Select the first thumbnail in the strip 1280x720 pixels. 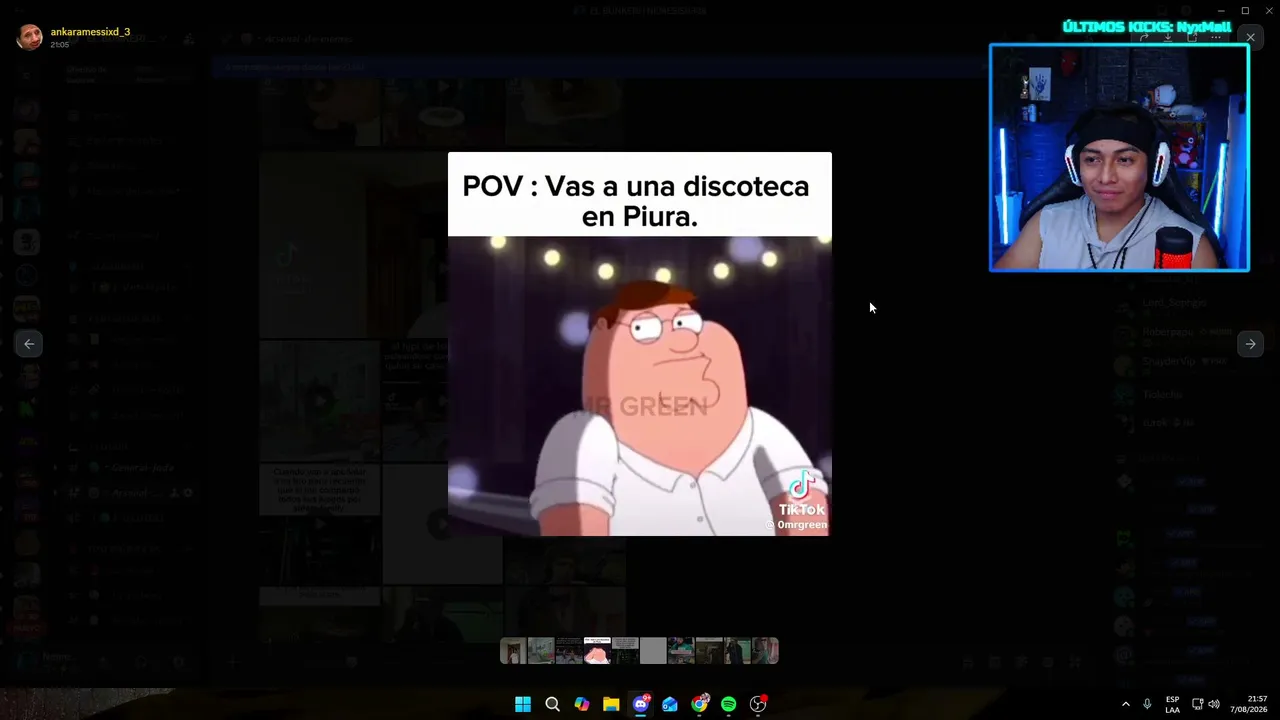click(x=513, y=651)
